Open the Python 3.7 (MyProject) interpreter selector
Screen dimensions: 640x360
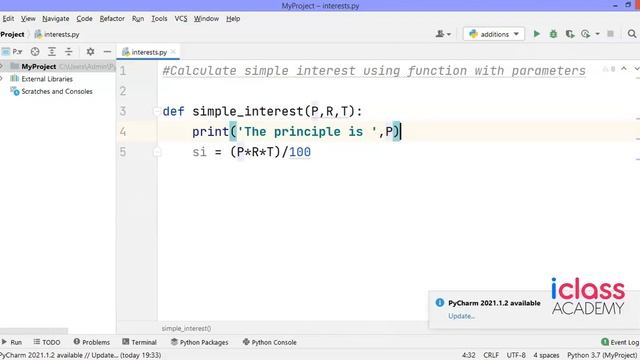pos(602,355)
